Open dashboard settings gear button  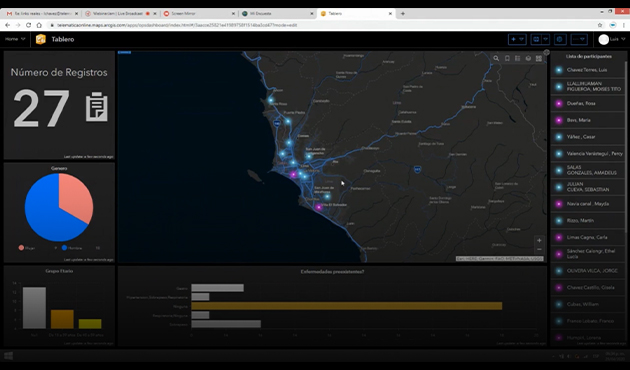pyautogui.click(x=560, y=39)
